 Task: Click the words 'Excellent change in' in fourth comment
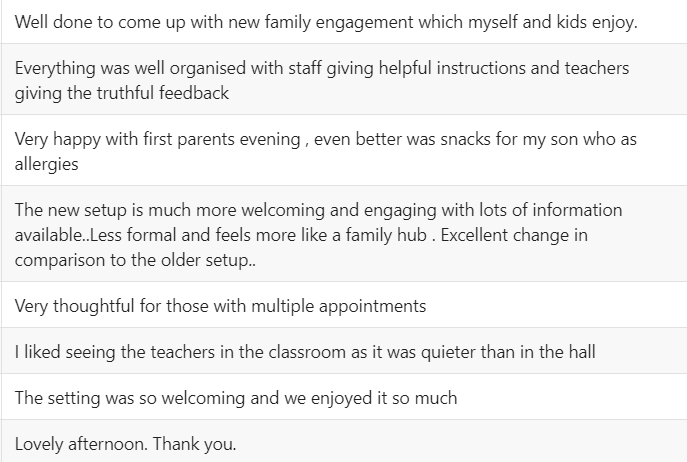click(514, 235)
